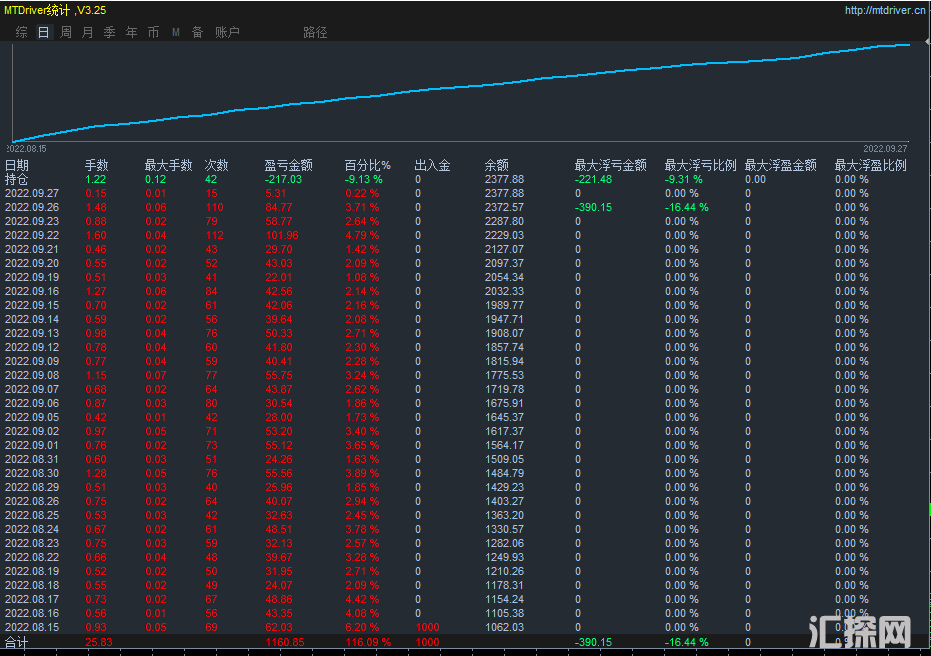Click the 合计 total row label

pos(17,642)
